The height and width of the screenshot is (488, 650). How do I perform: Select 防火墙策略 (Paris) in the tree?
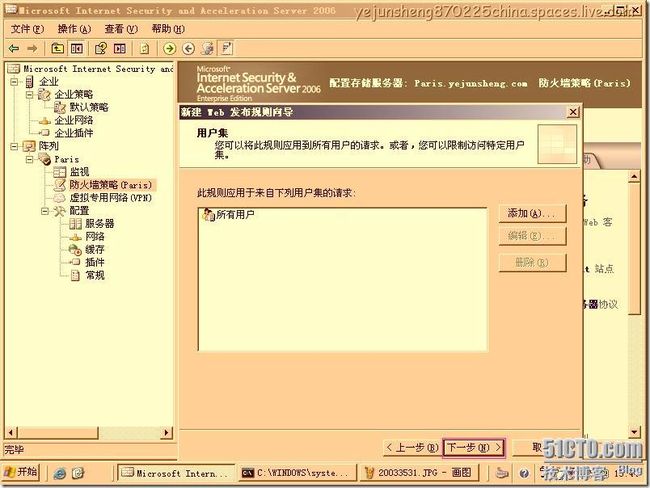click(x=111, y=185)
